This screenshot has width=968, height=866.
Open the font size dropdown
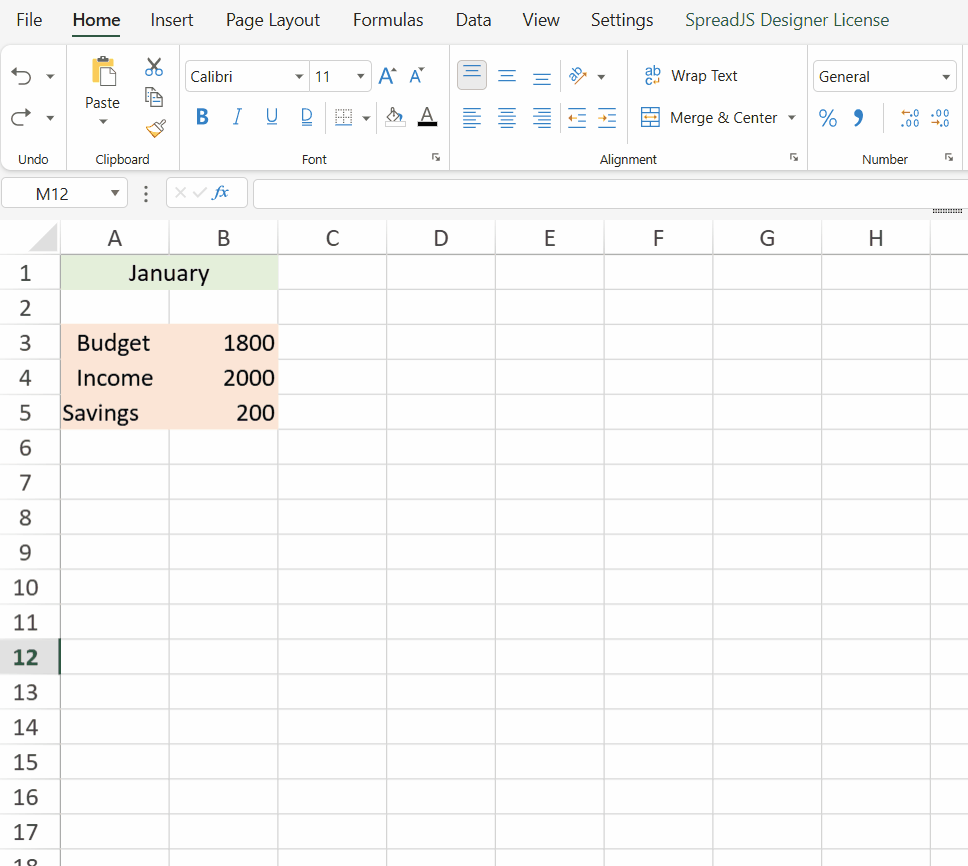point(361,77)
